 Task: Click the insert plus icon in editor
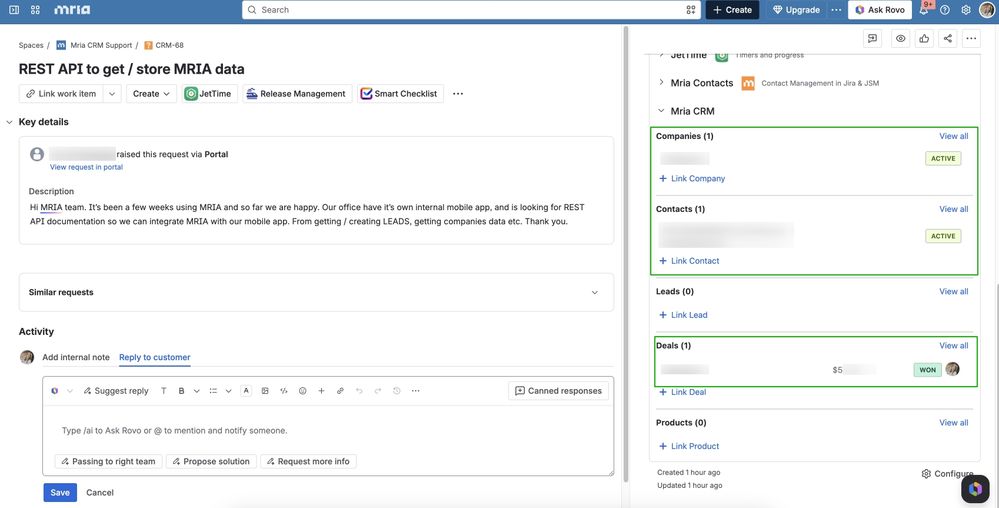[x=321, y=391]
